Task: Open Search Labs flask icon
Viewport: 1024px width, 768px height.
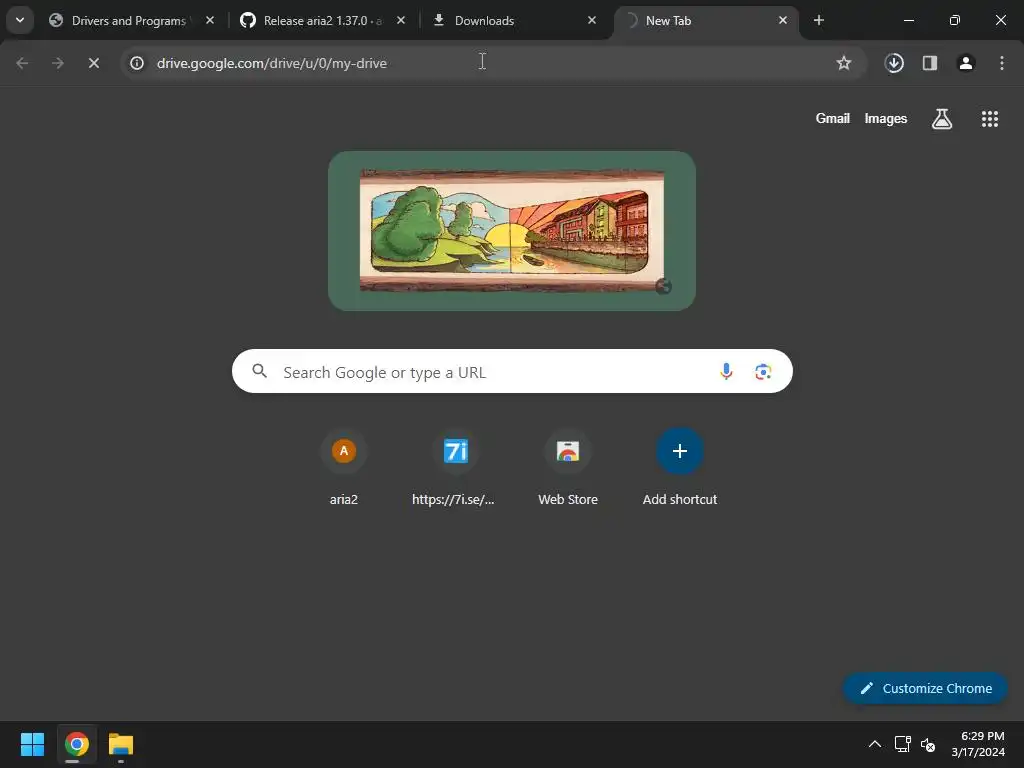Action: 942,119
